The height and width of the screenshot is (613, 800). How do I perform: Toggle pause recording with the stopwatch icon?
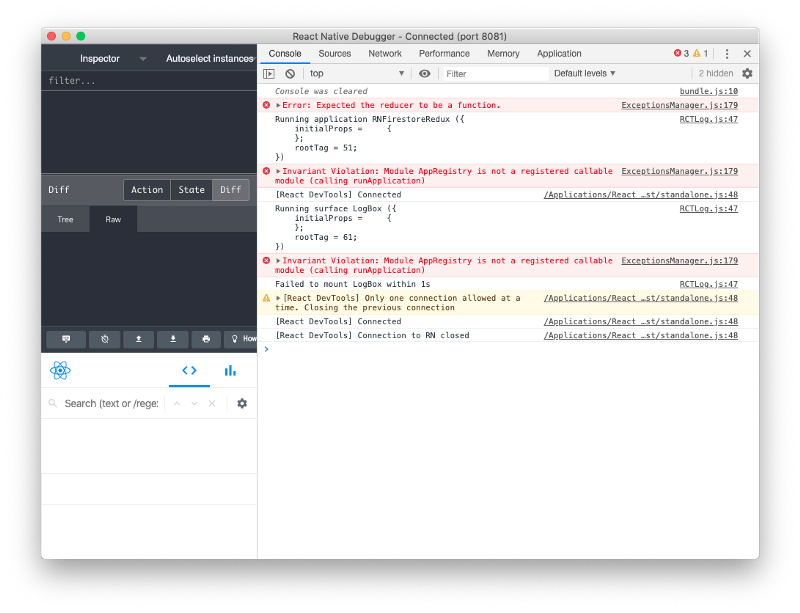pos(105,339)
